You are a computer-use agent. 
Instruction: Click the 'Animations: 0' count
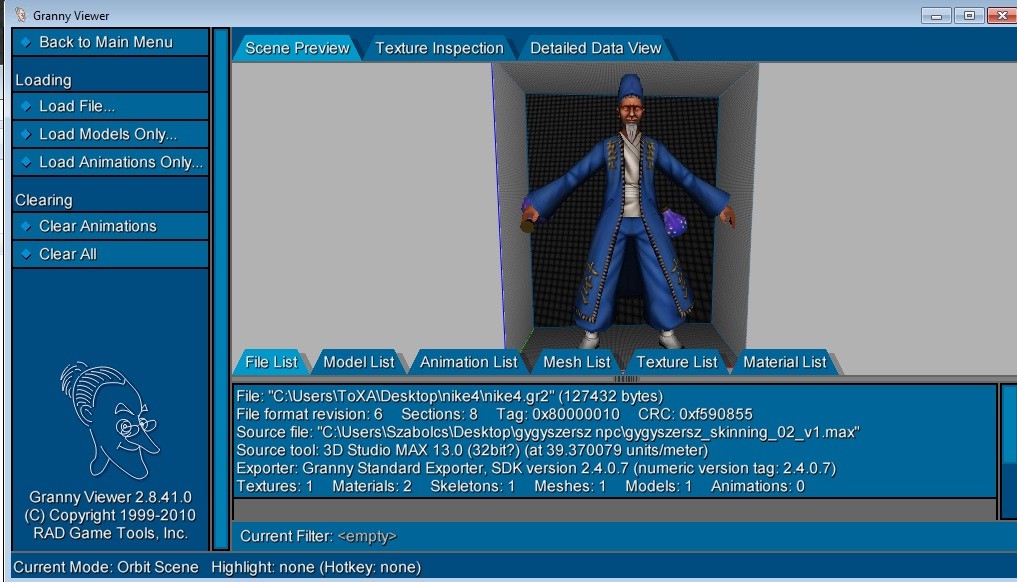pyautogui.click(x=758, y=487)
